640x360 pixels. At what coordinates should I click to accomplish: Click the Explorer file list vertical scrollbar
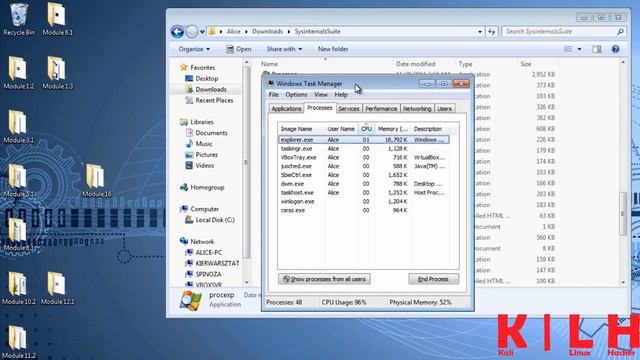[x=623, y=213]
